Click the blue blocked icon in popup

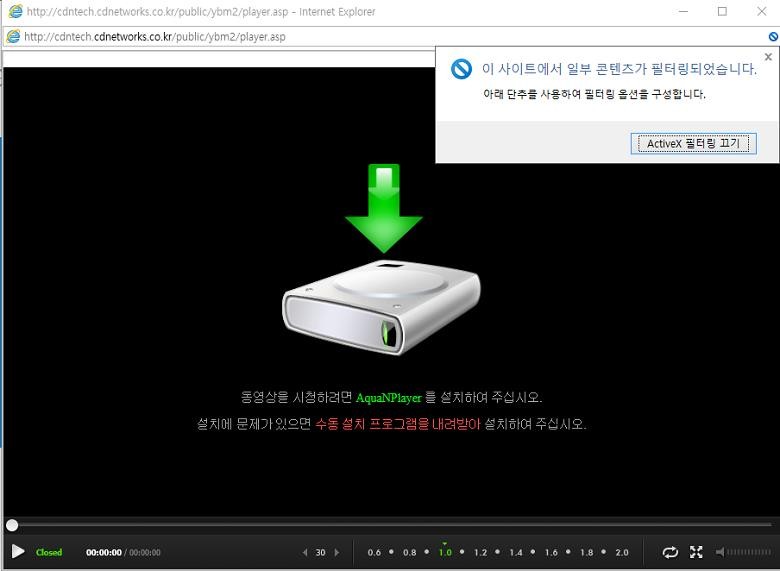tap(461, 69)
